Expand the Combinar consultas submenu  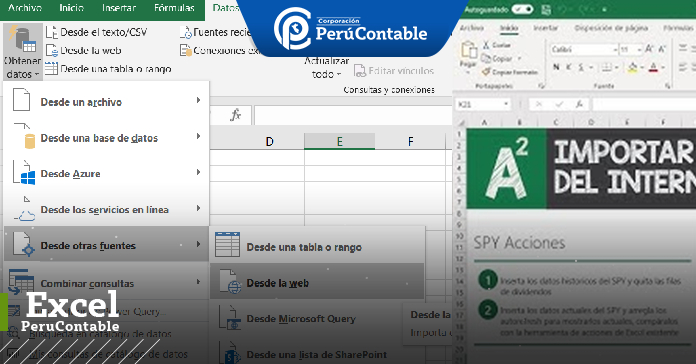(107, 283)
